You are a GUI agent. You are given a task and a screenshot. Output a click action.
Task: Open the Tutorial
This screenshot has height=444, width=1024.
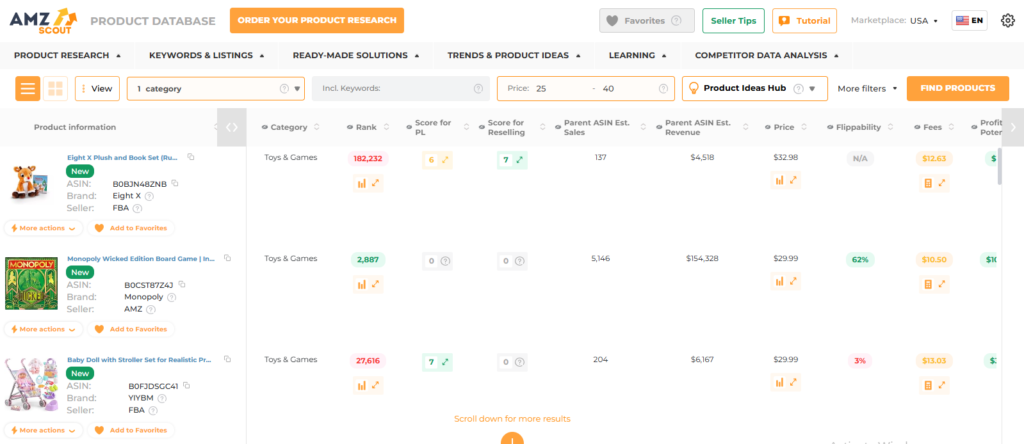(x=805, y=21)
